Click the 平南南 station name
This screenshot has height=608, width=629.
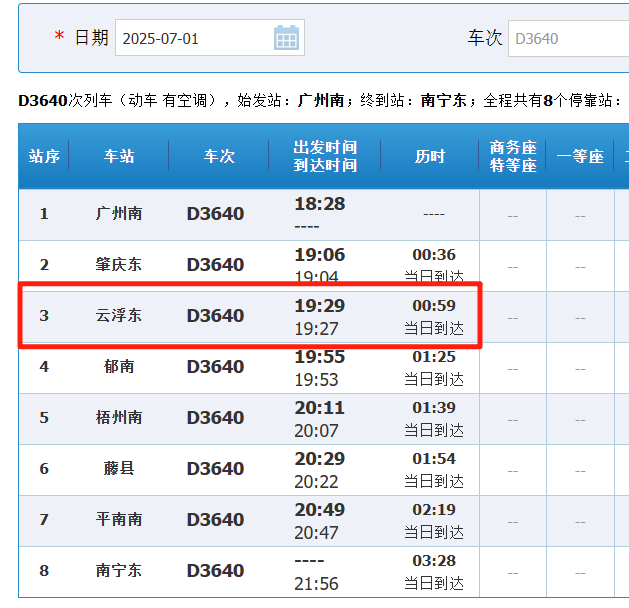coord(119,520)
